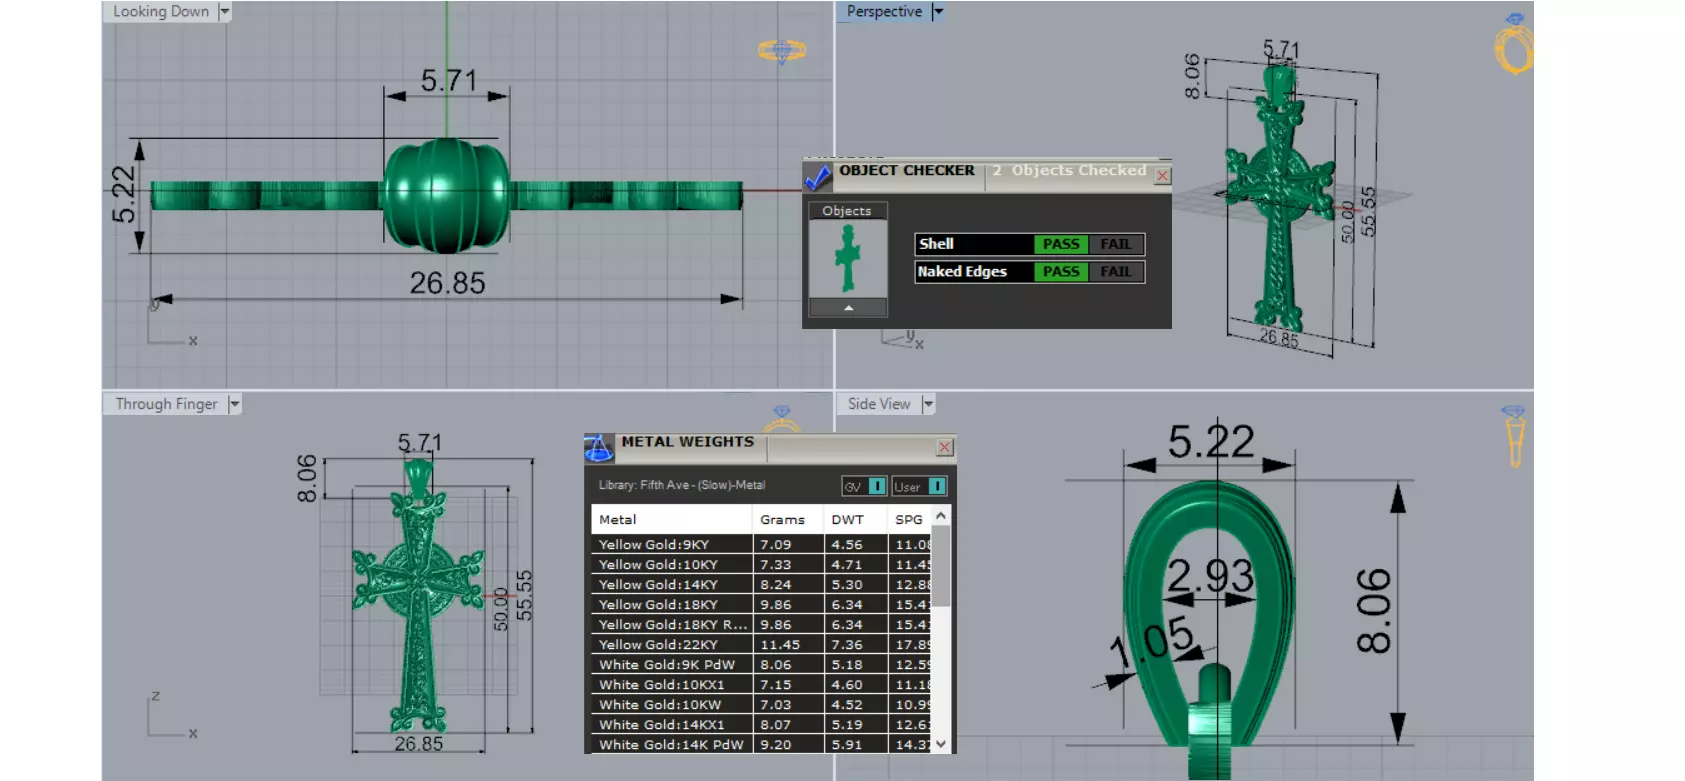
Task: Select the White Gold:14KX1 row
Action: [x=761, y=725]
